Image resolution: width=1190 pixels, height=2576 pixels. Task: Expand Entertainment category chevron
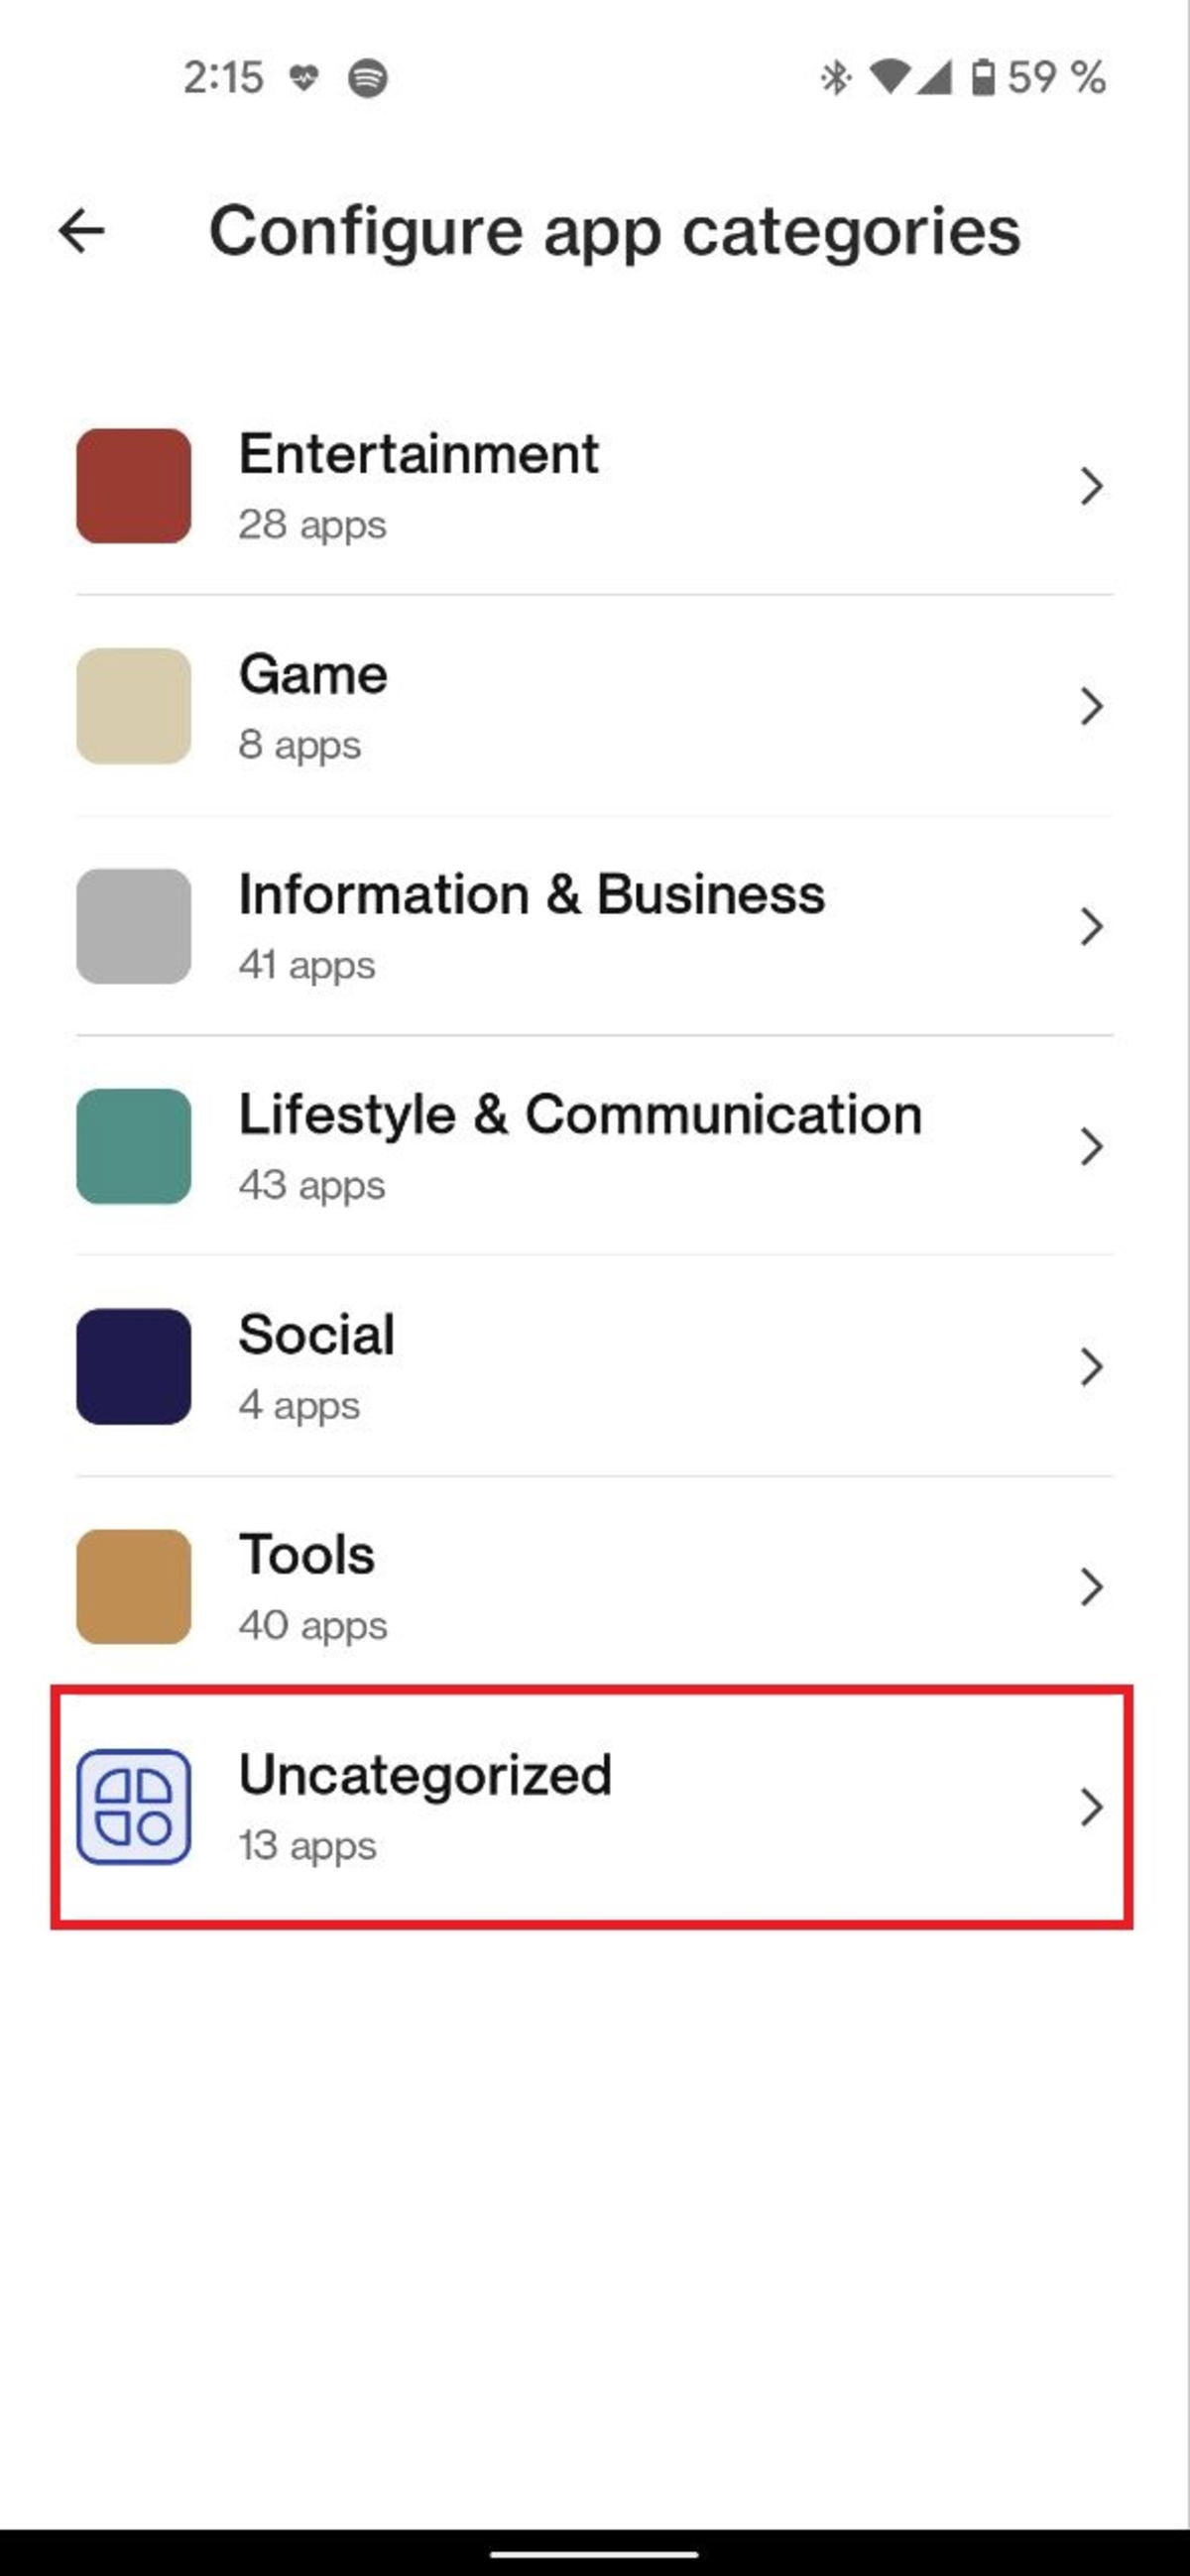(1091, 487)
